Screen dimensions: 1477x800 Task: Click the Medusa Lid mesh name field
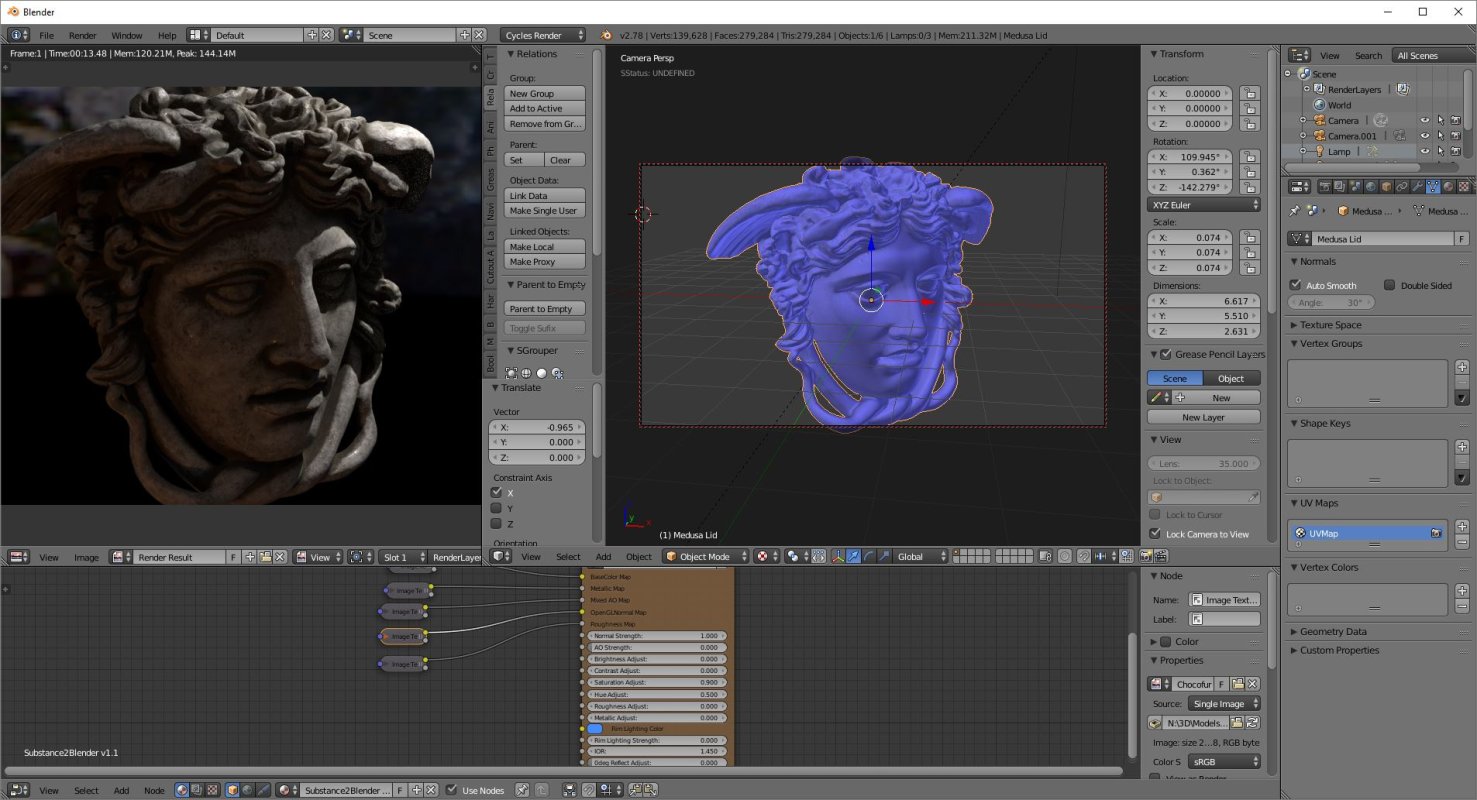pos(1384,239)
